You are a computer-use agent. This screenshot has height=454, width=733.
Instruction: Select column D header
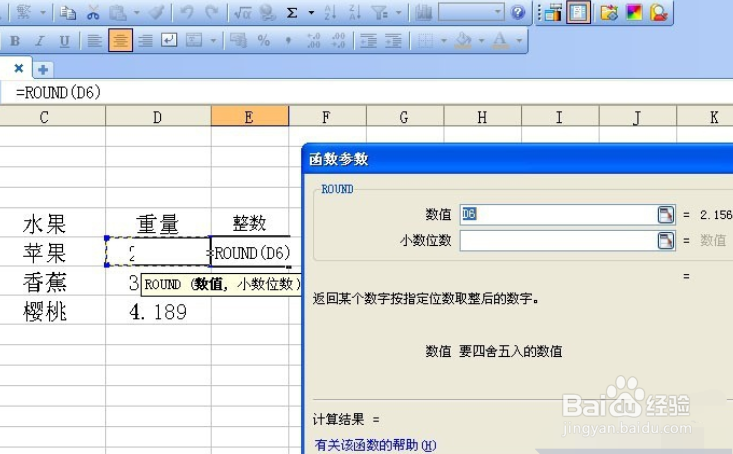158,117
